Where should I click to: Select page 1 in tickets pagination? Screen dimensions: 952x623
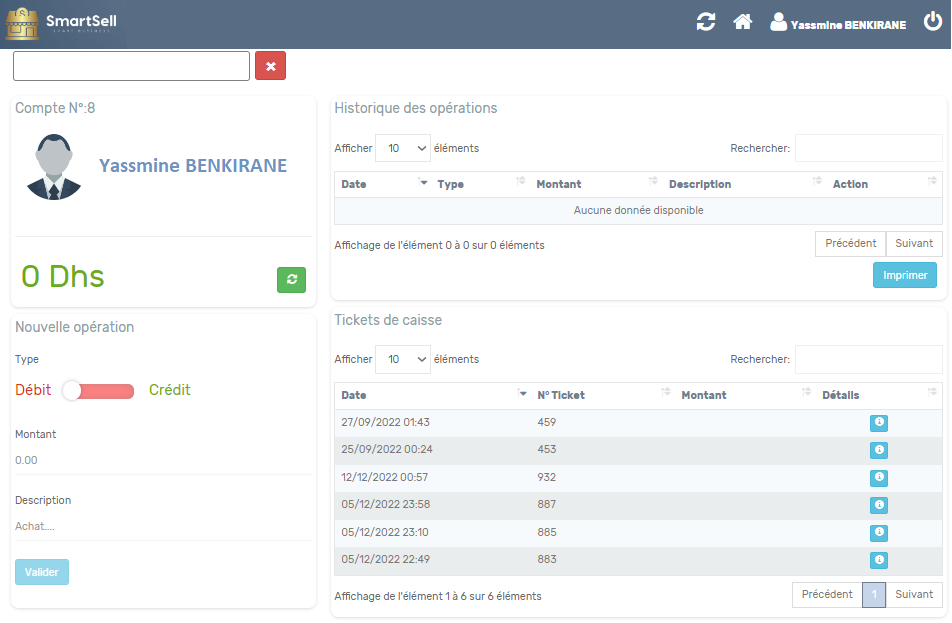coord(874,594)
